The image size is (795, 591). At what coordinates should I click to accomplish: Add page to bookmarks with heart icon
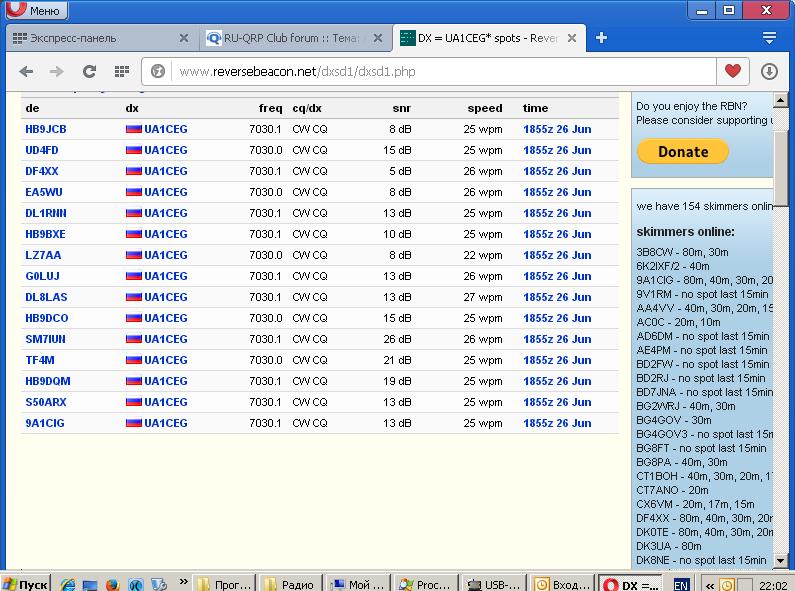coord(733,72)
